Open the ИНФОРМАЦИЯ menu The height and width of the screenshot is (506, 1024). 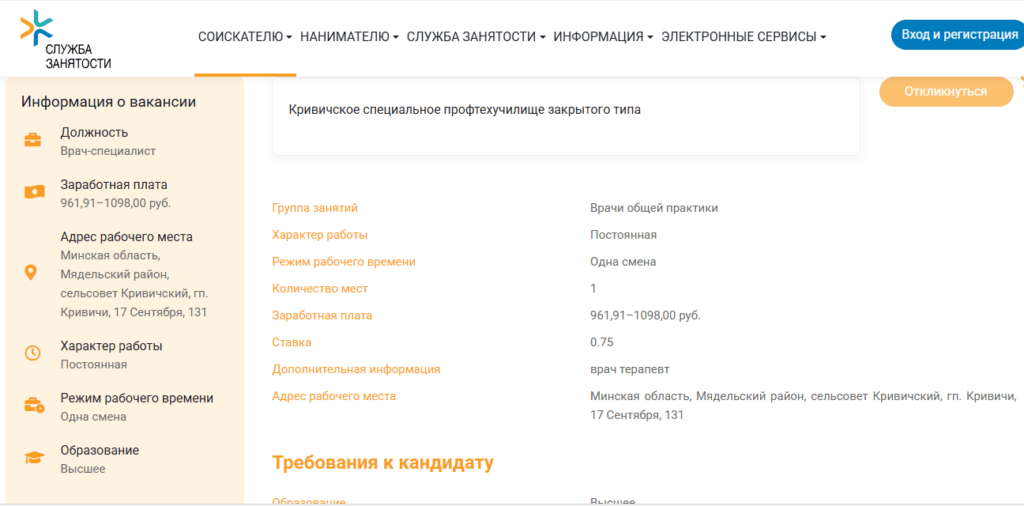(x=603, y=37)
